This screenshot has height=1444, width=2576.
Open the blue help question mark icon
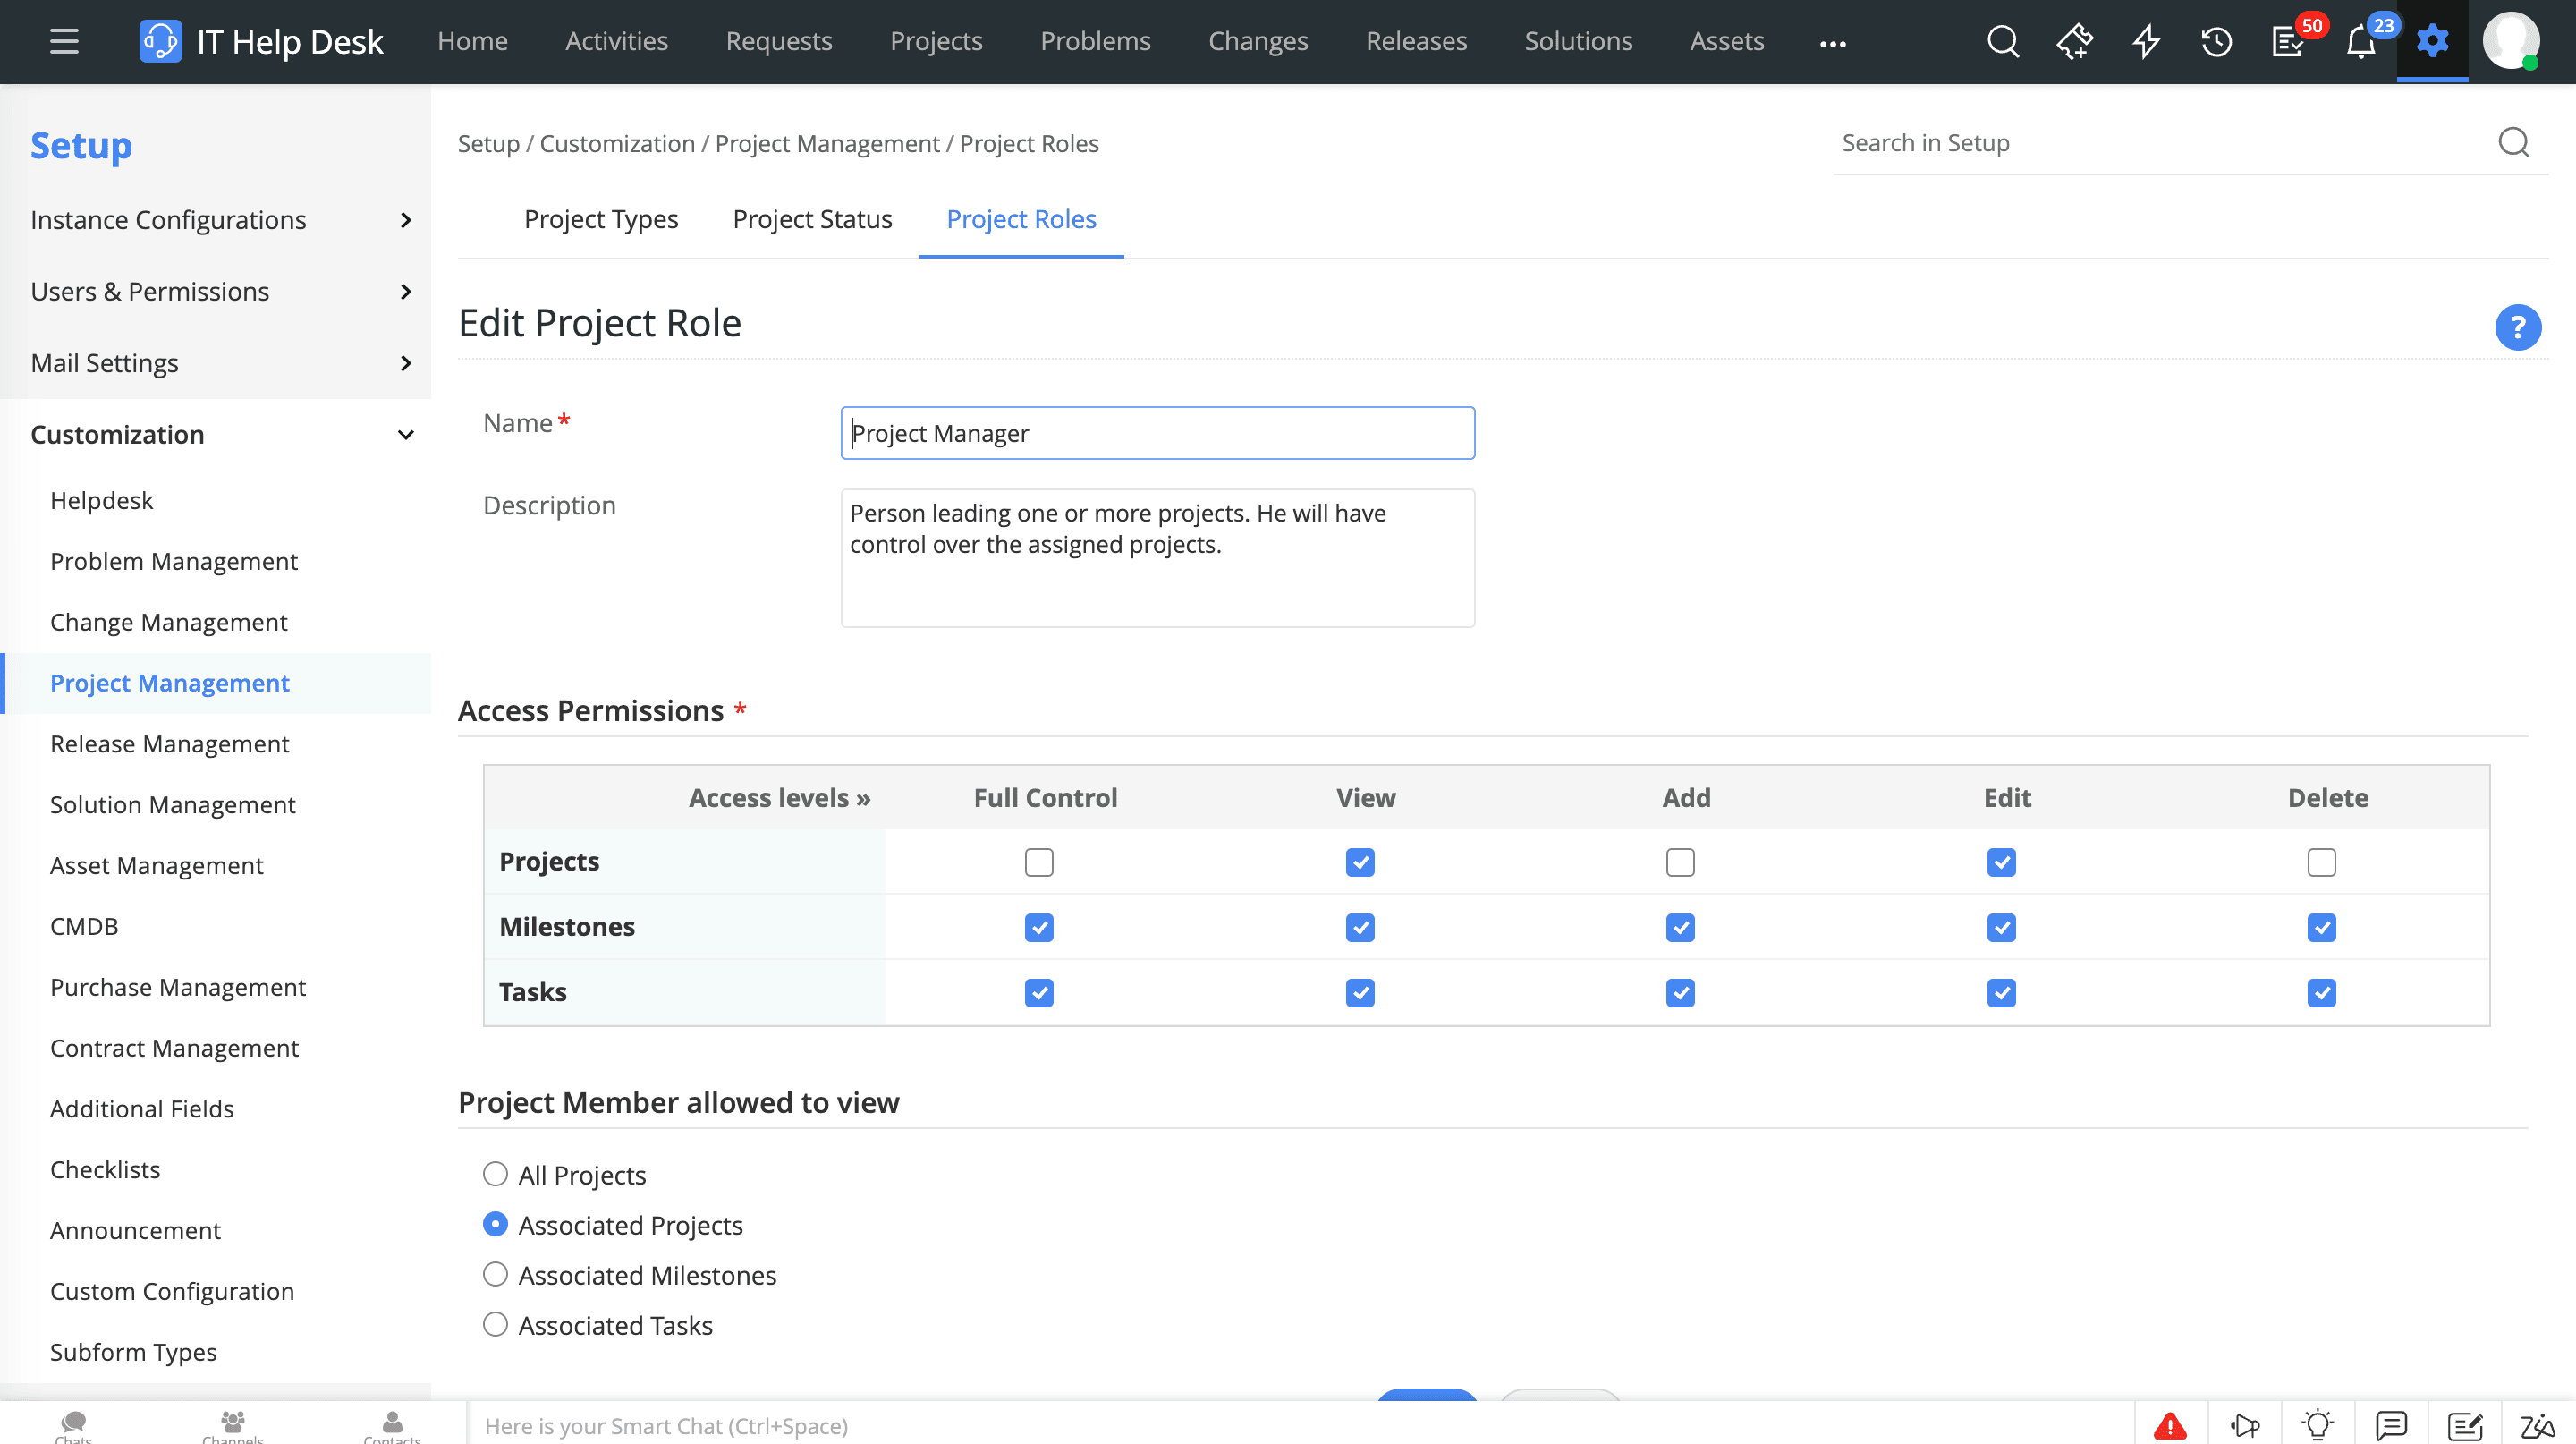point(2517,327)
